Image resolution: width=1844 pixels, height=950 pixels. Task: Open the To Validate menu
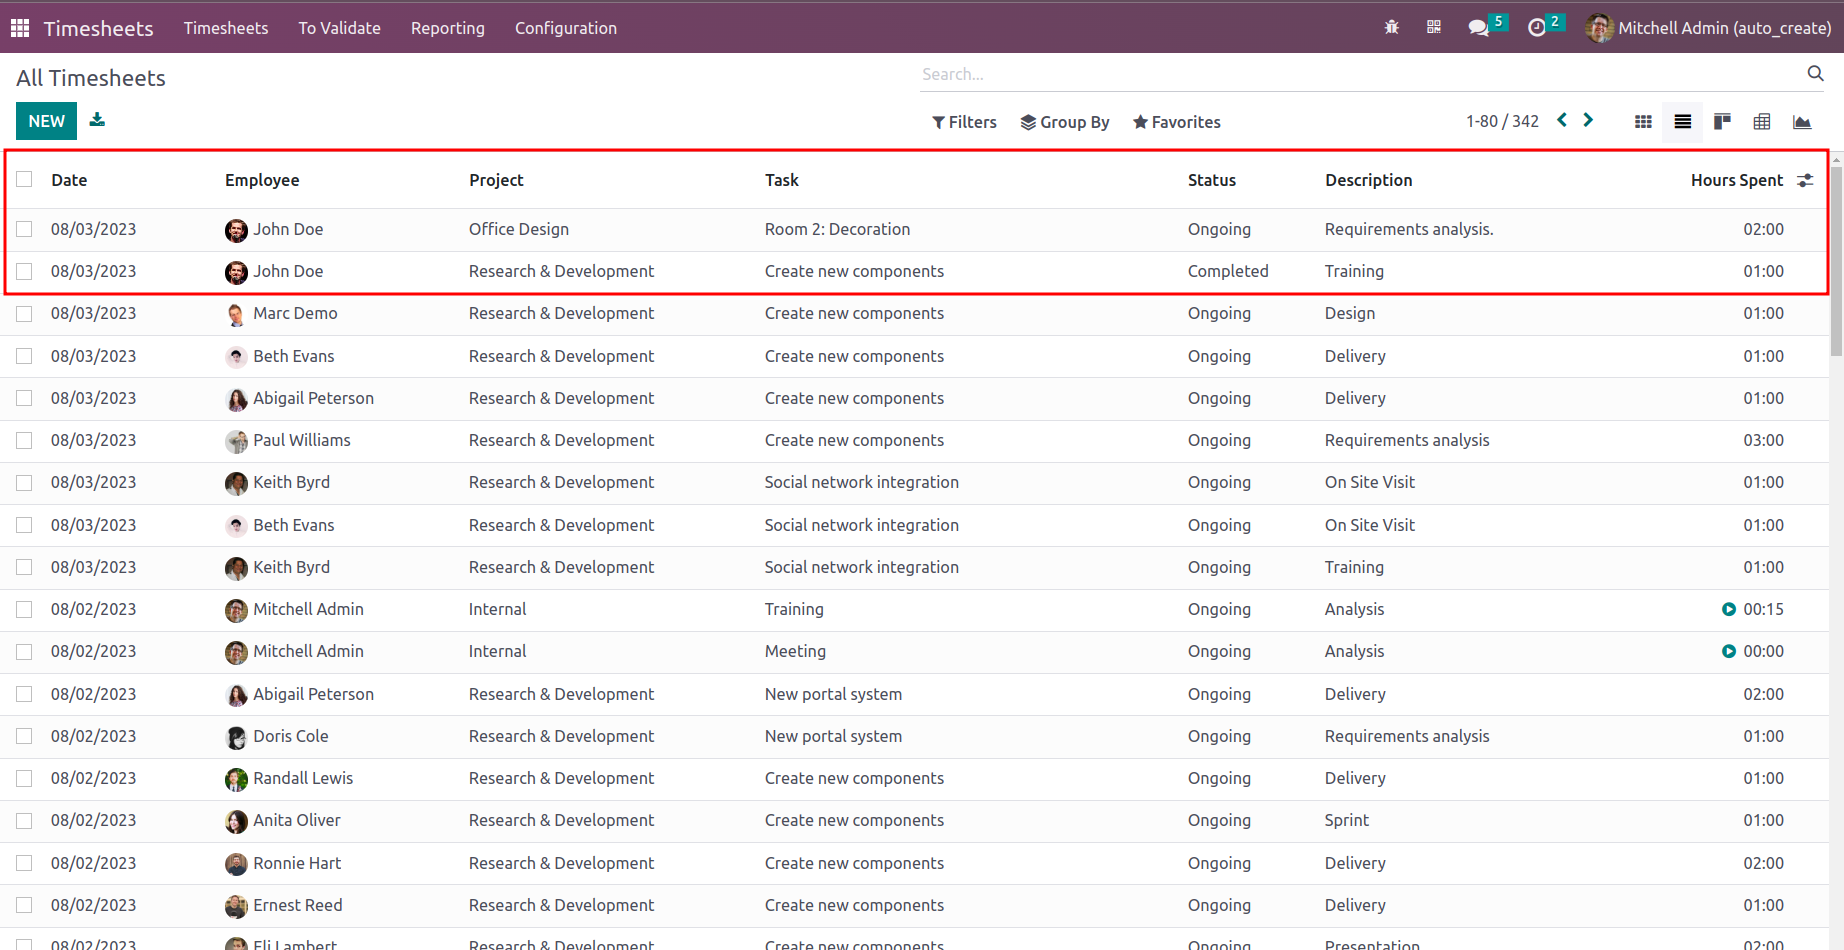(339, 28)
